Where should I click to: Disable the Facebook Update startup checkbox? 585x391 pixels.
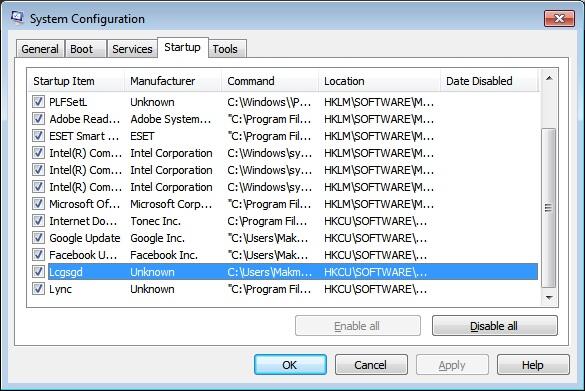38,255
